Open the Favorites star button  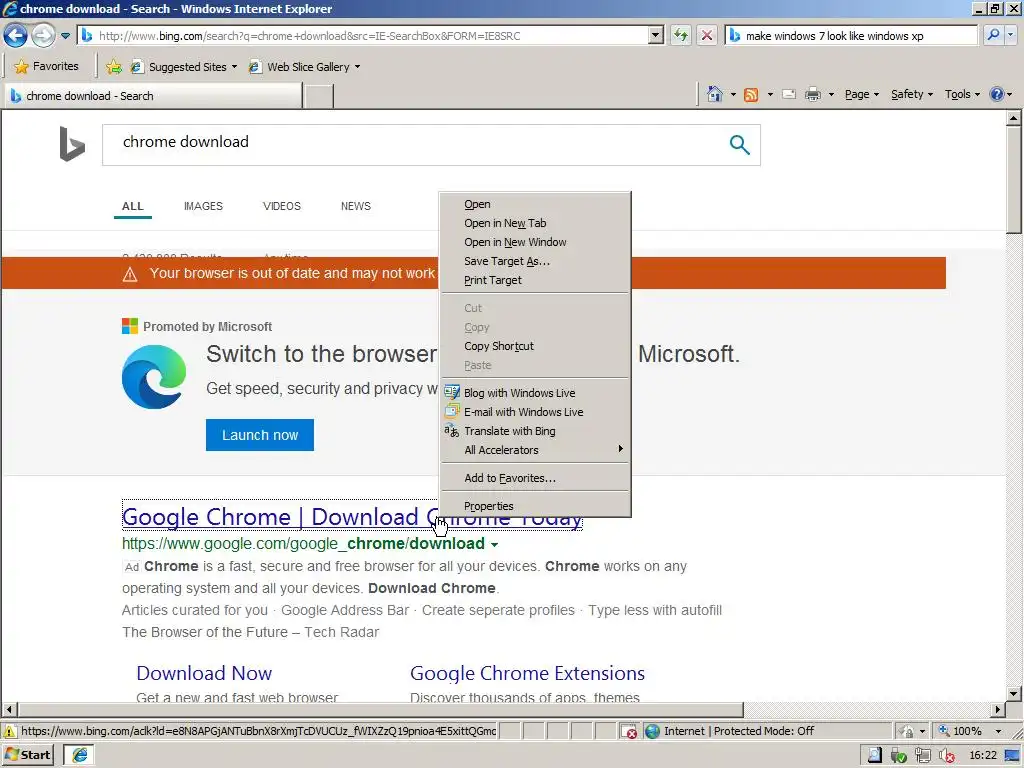coord(47,67)
